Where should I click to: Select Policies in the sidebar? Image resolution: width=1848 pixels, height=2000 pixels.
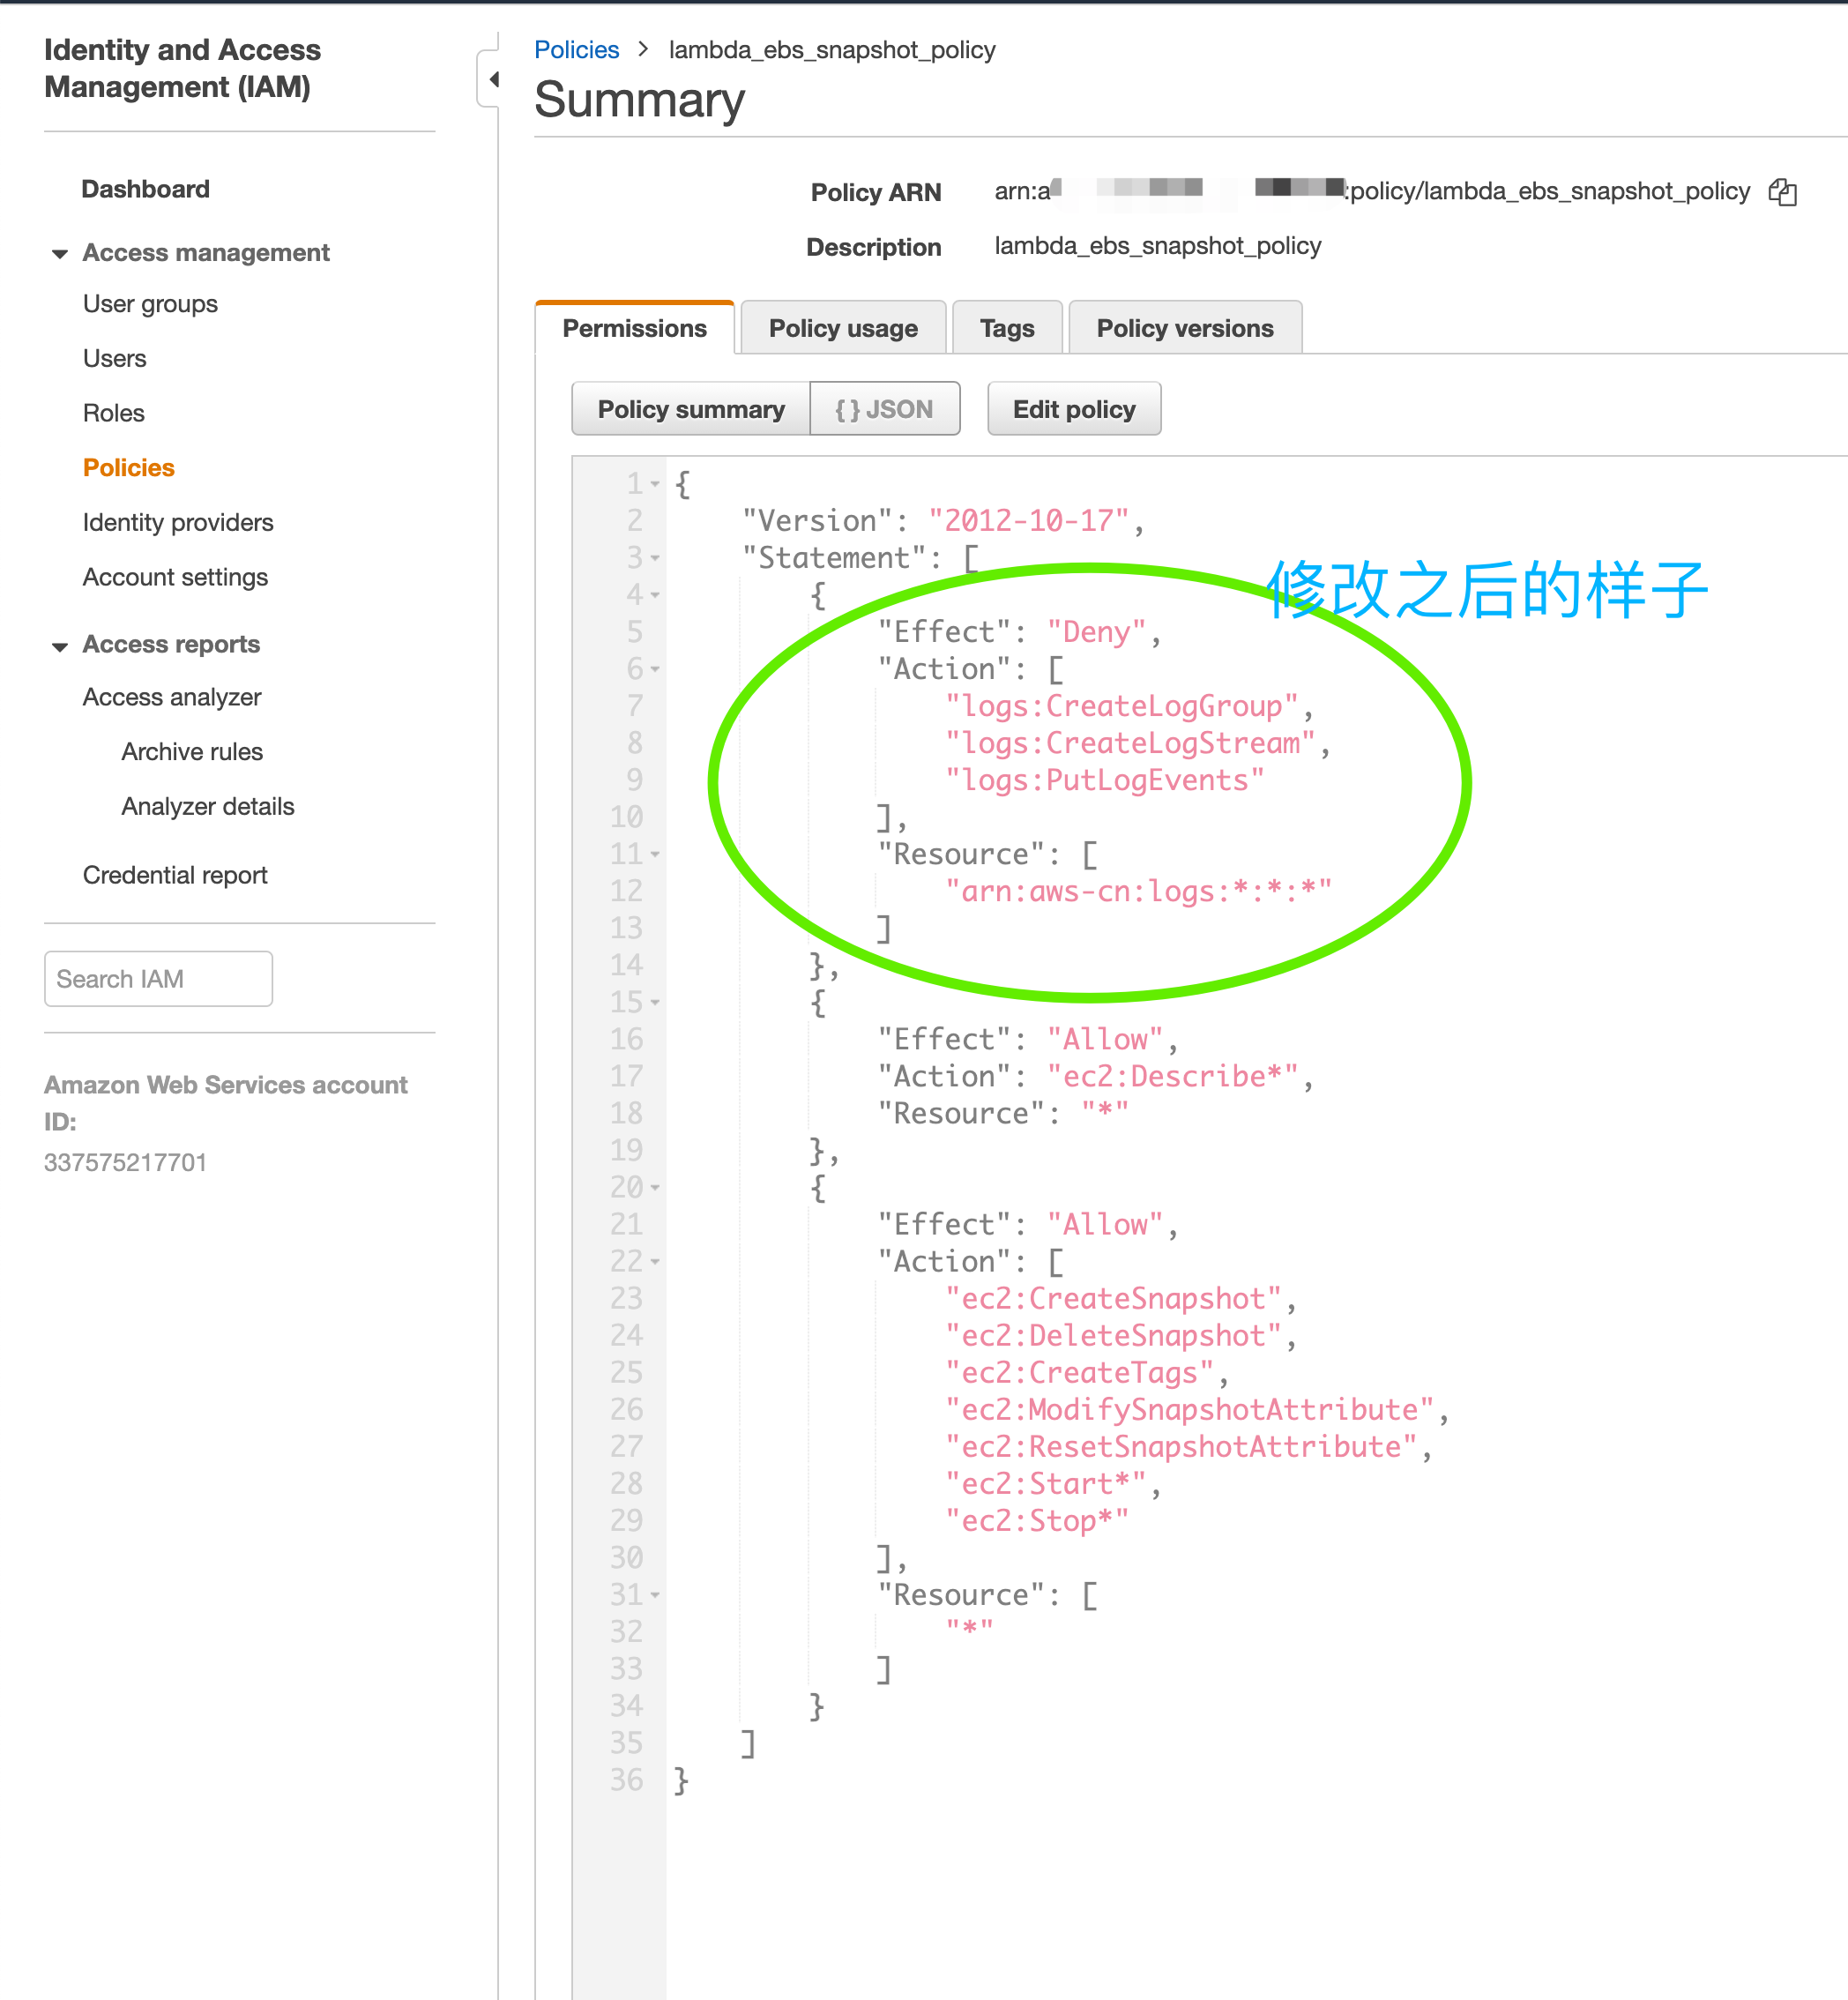(x=129, y=468)
